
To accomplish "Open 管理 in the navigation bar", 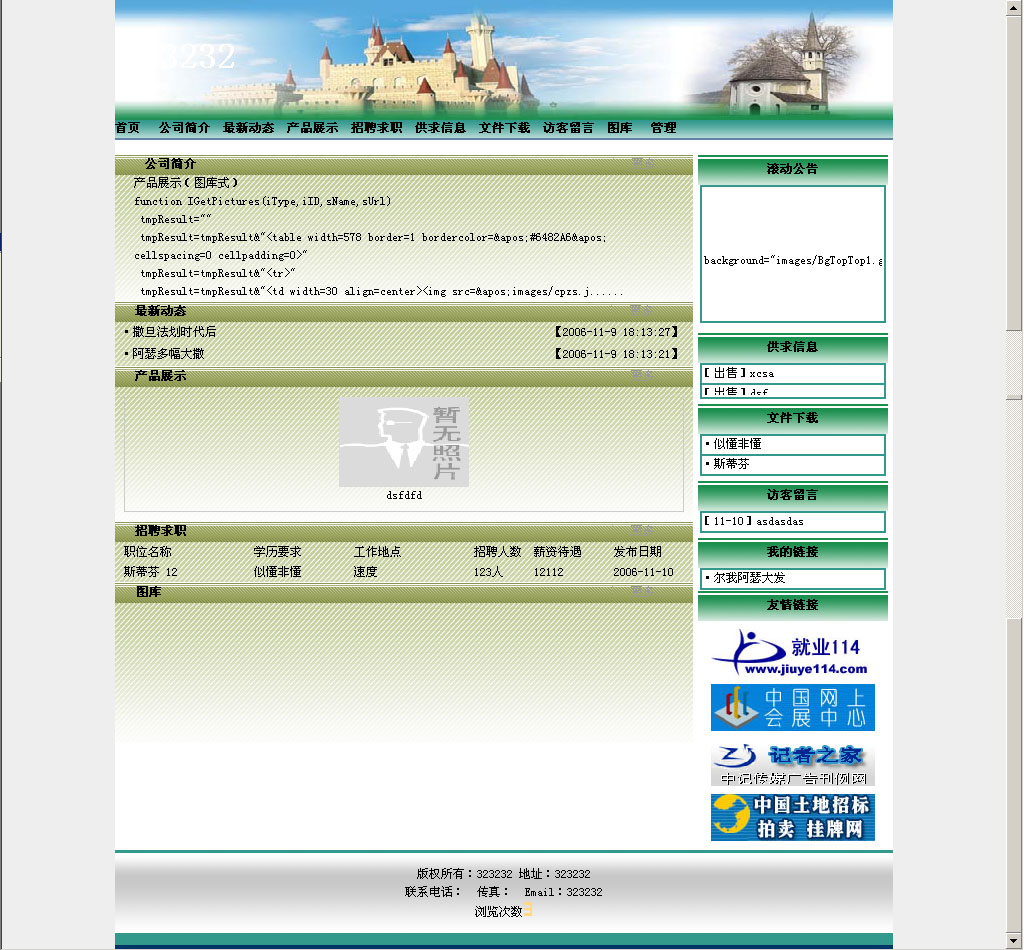I will click(663, 128).
